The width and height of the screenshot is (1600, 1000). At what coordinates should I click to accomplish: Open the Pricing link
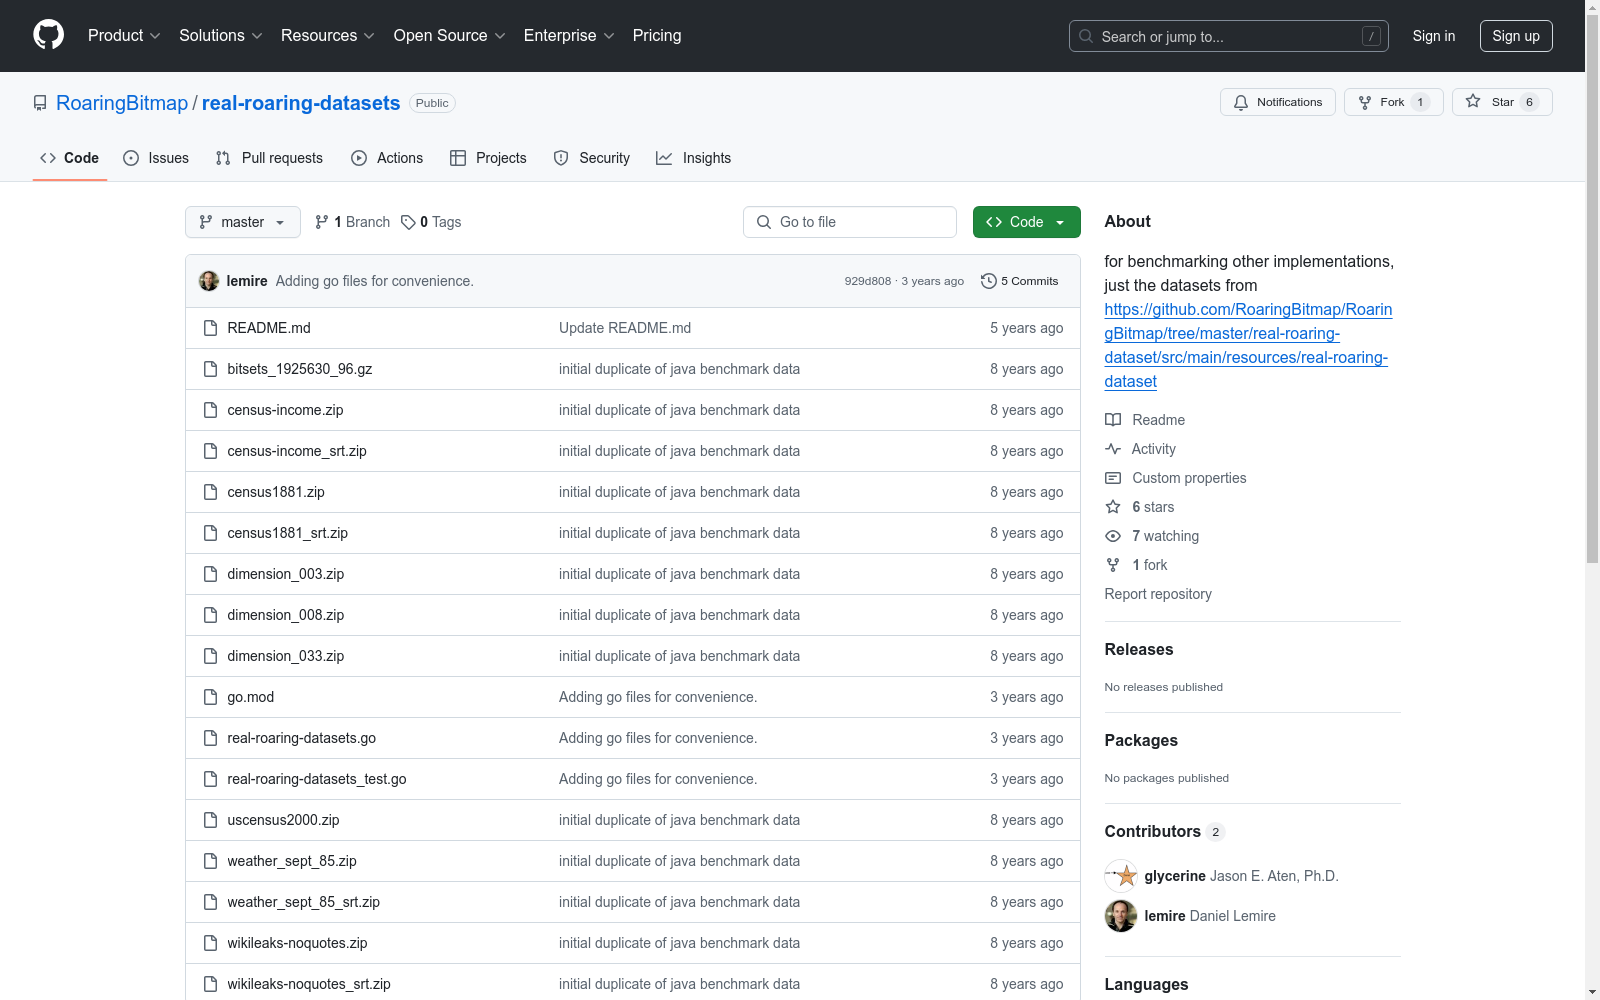coord(657,36)
